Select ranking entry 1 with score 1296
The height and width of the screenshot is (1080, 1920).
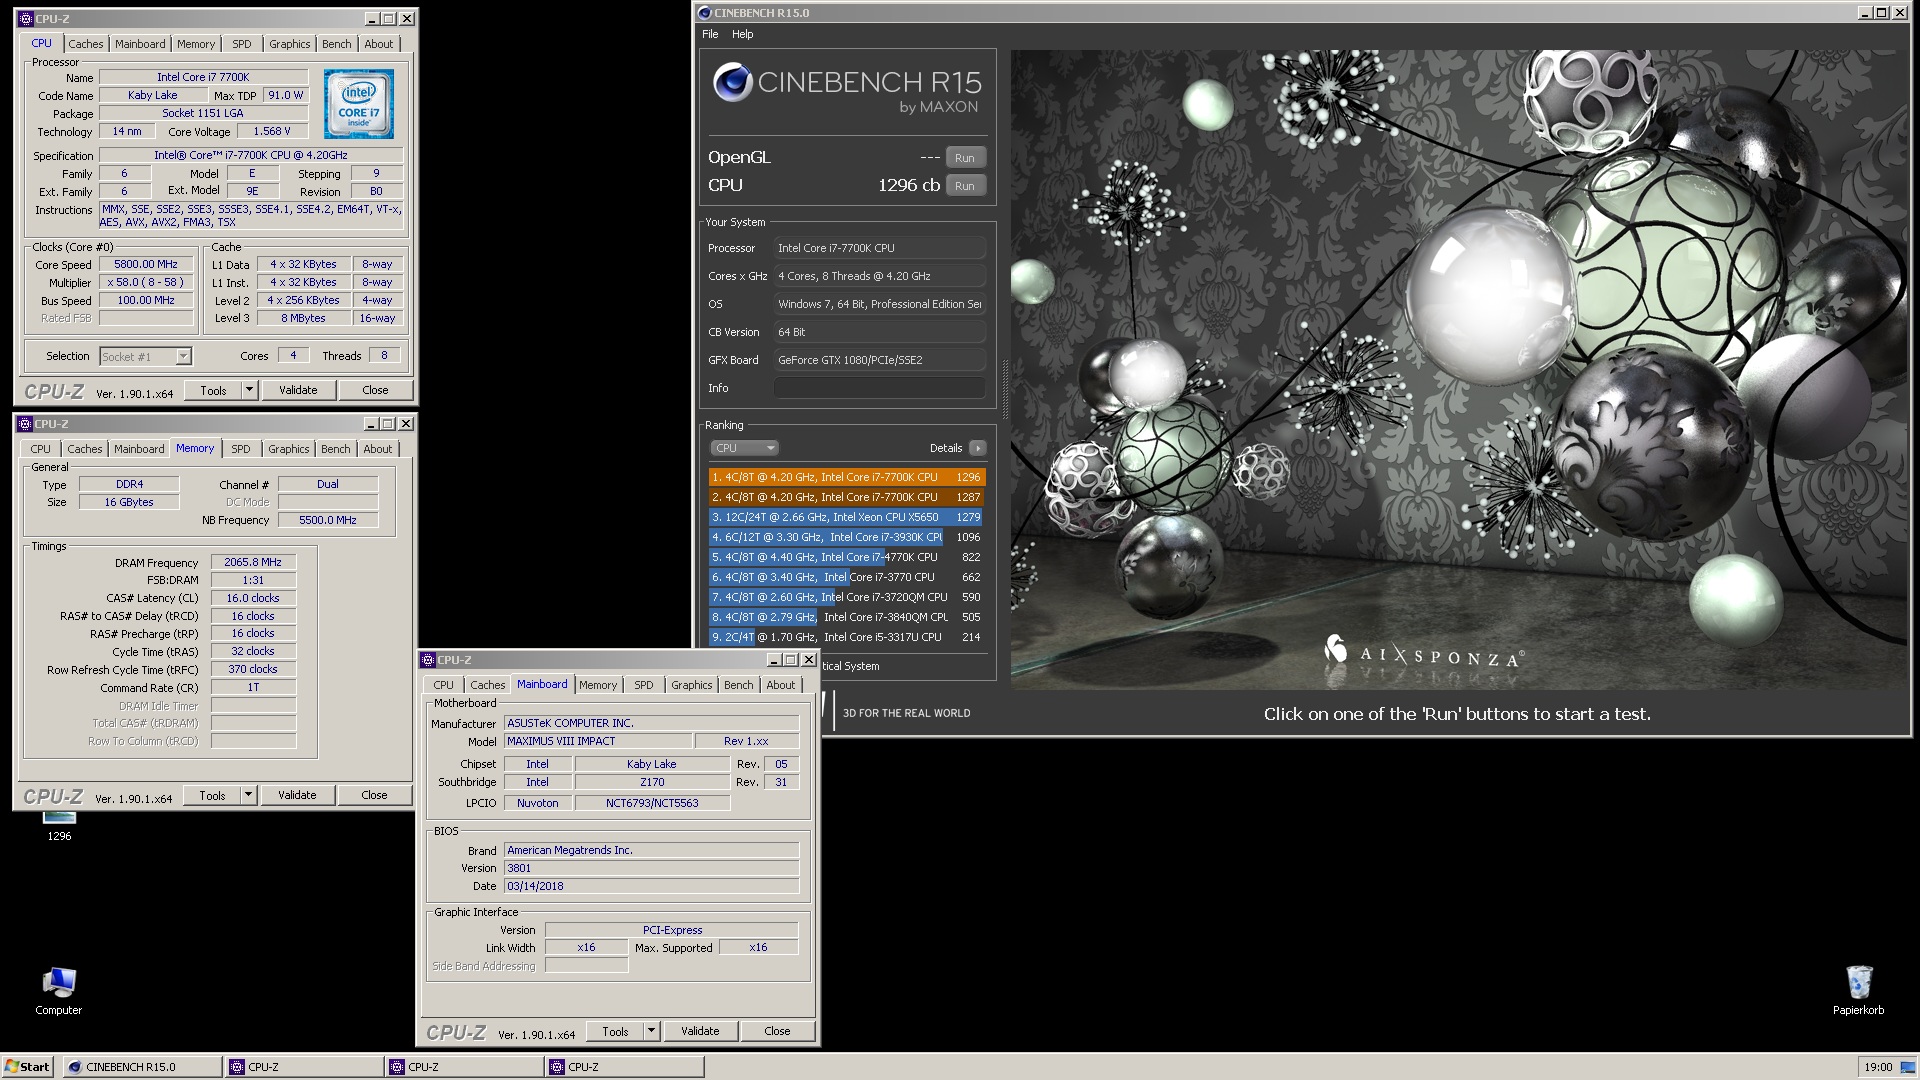coord(846,477)
